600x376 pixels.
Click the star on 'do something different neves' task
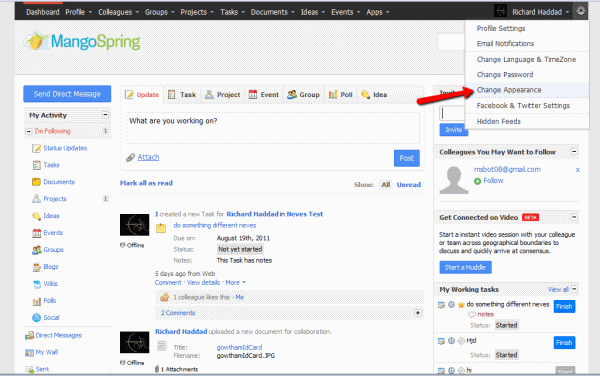[x=461, y=305]
